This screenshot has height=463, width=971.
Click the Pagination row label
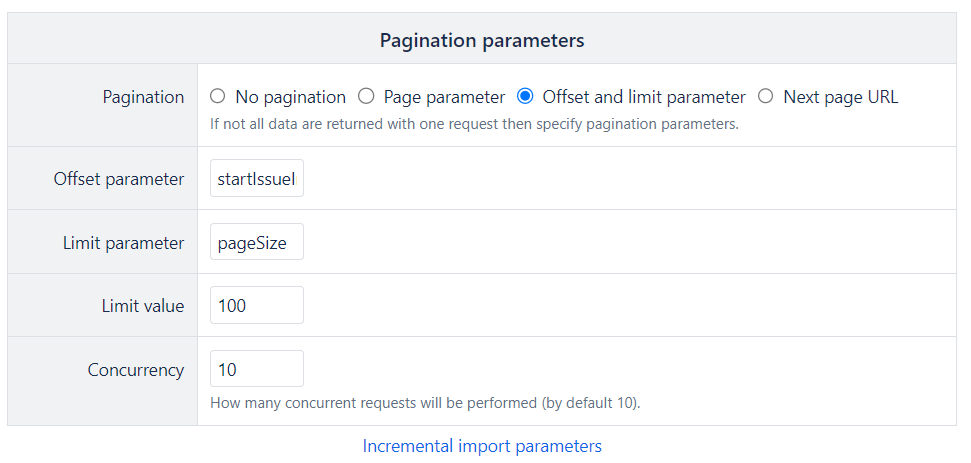pyautogui.click(x=143, y=97)
